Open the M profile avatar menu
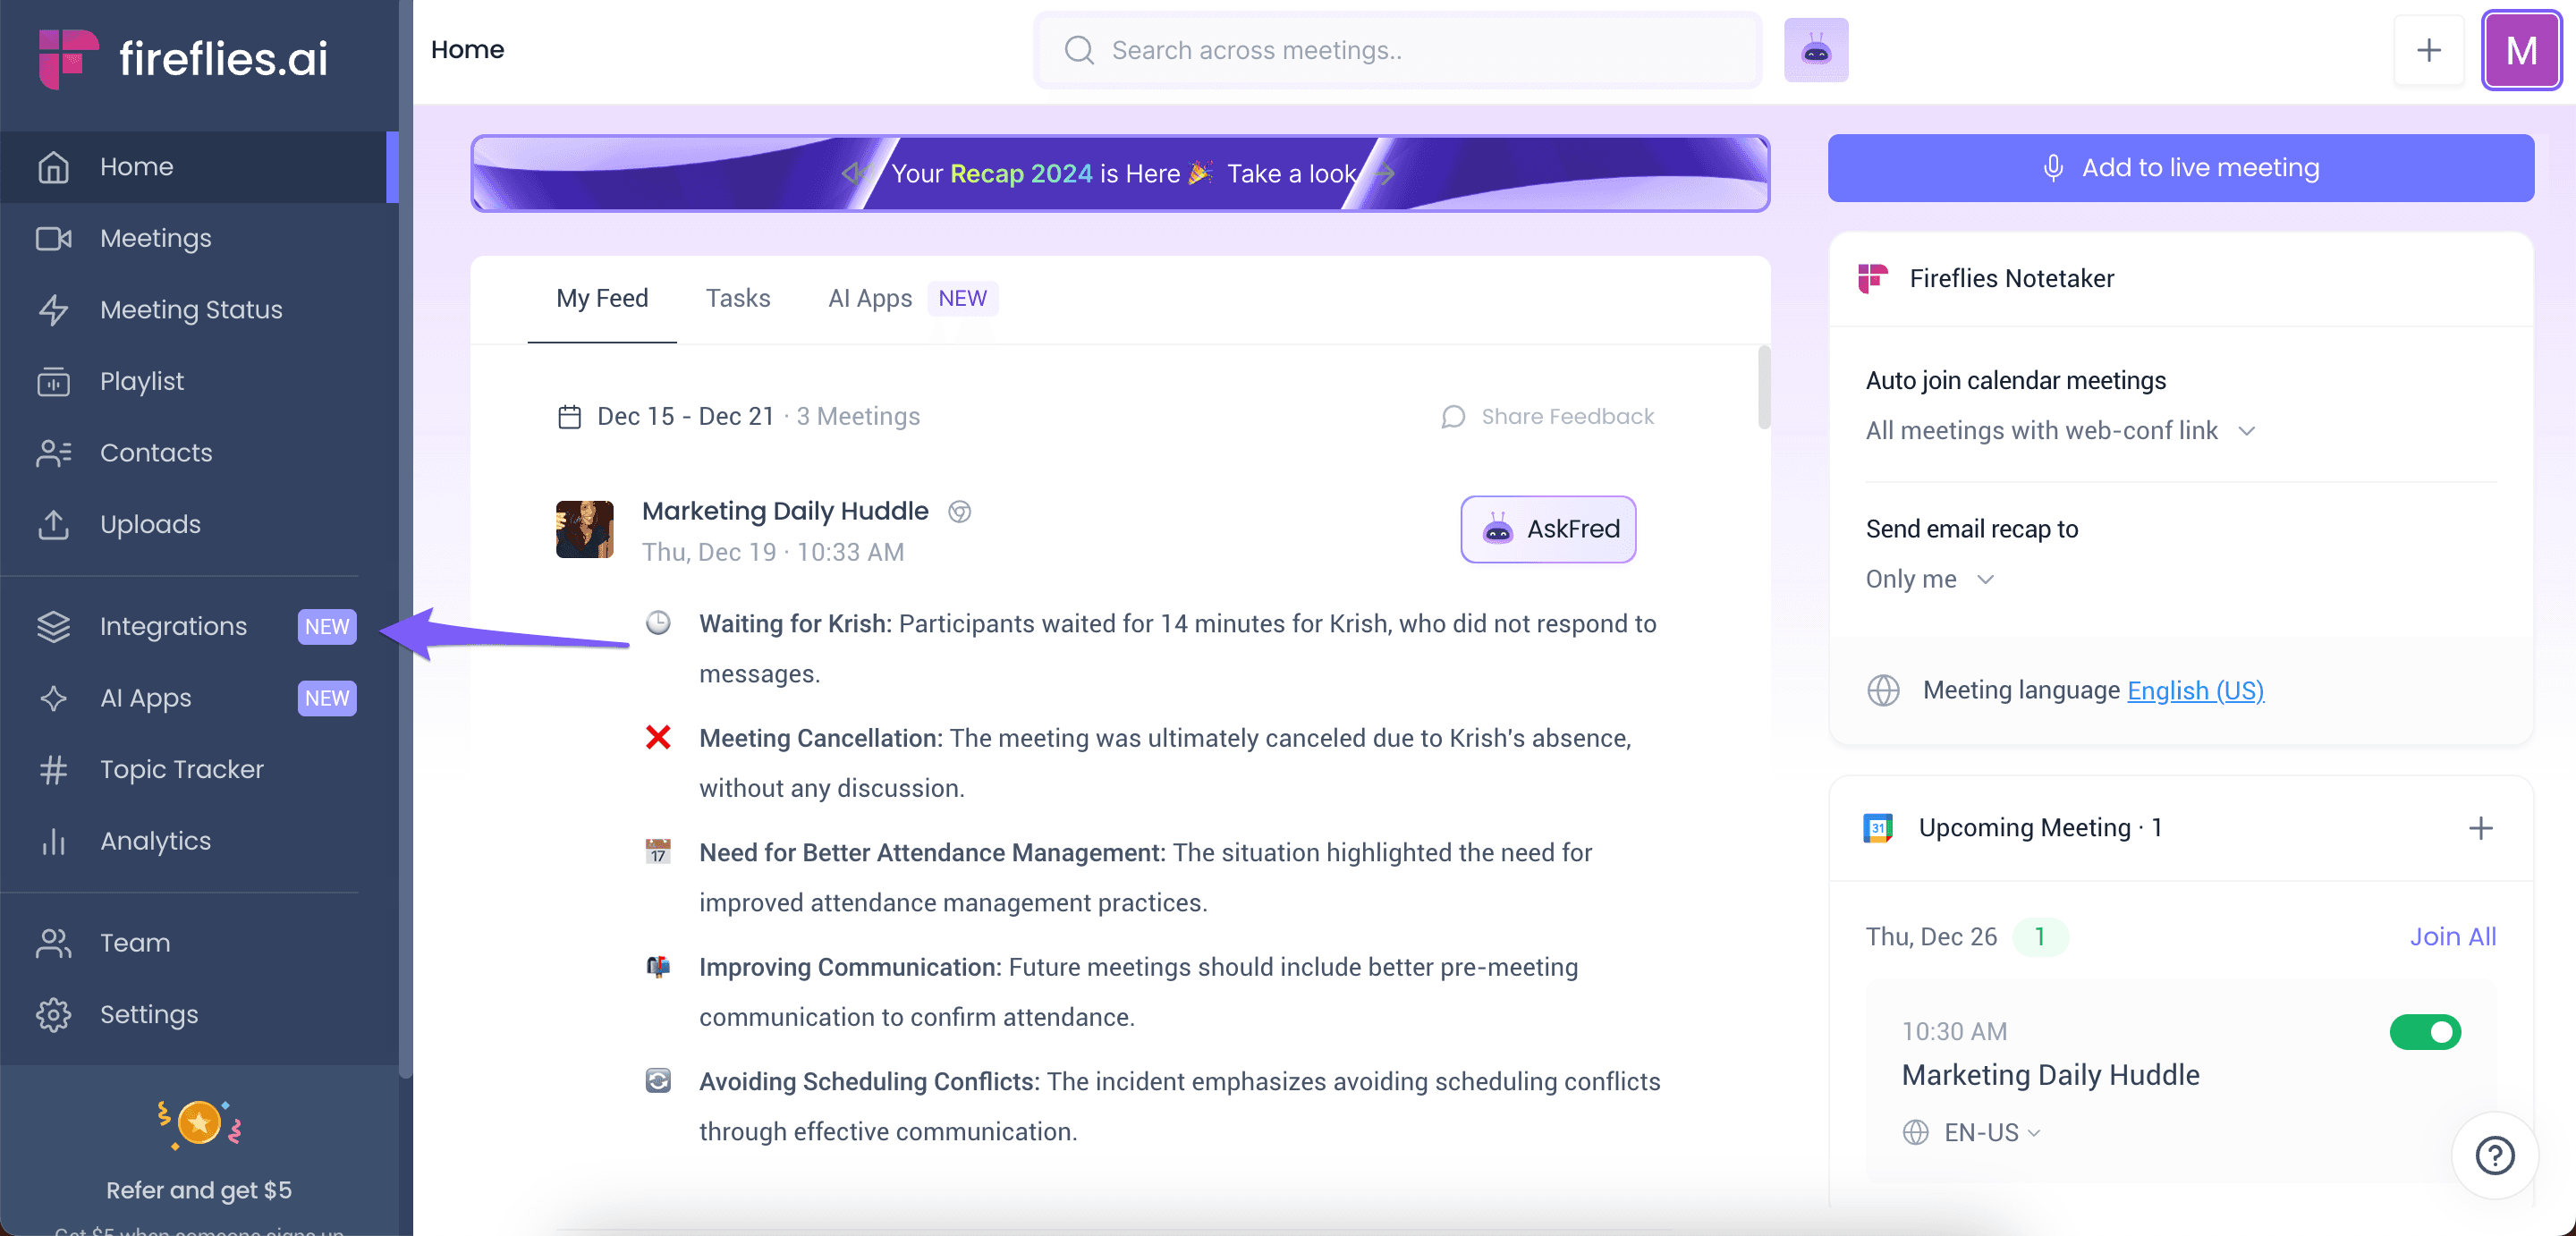 point(2521,50)
